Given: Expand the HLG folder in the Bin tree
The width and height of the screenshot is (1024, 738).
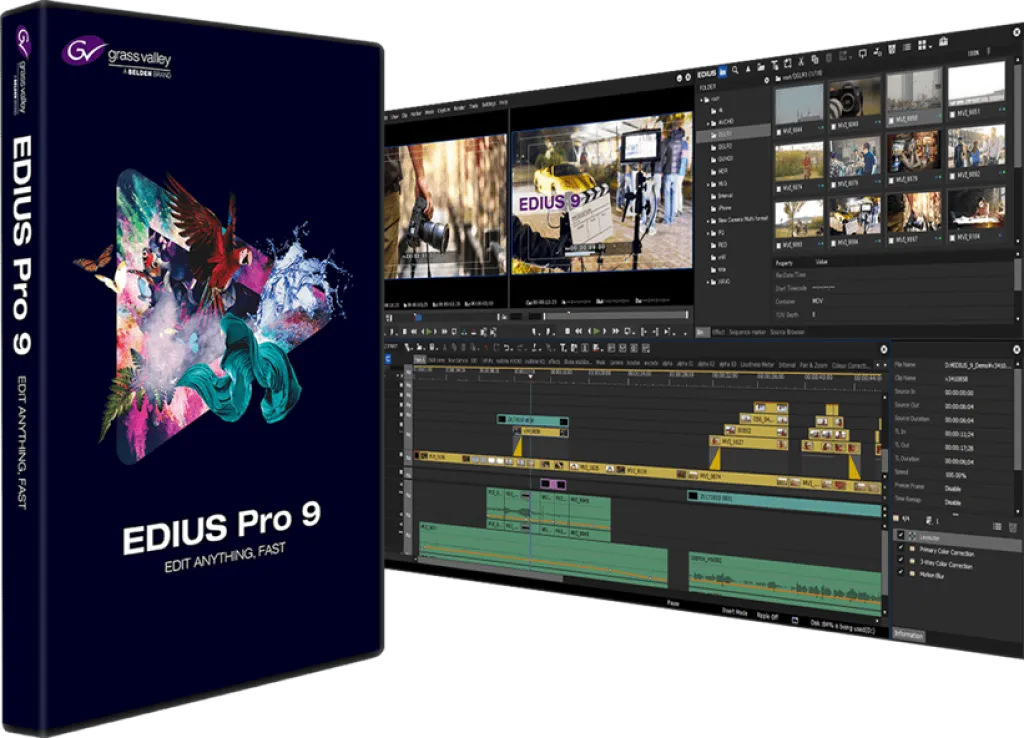Looking at the screenshot, I should (708, 184).
